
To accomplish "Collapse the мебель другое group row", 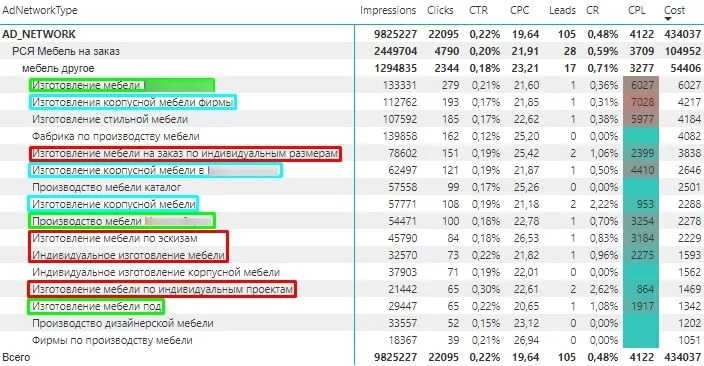I will point(58,68).
